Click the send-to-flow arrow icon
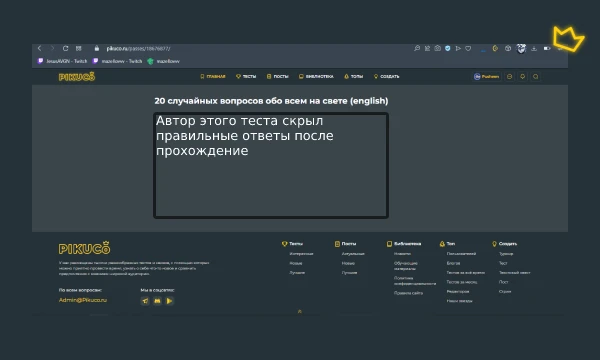 (x=458, y=48)
